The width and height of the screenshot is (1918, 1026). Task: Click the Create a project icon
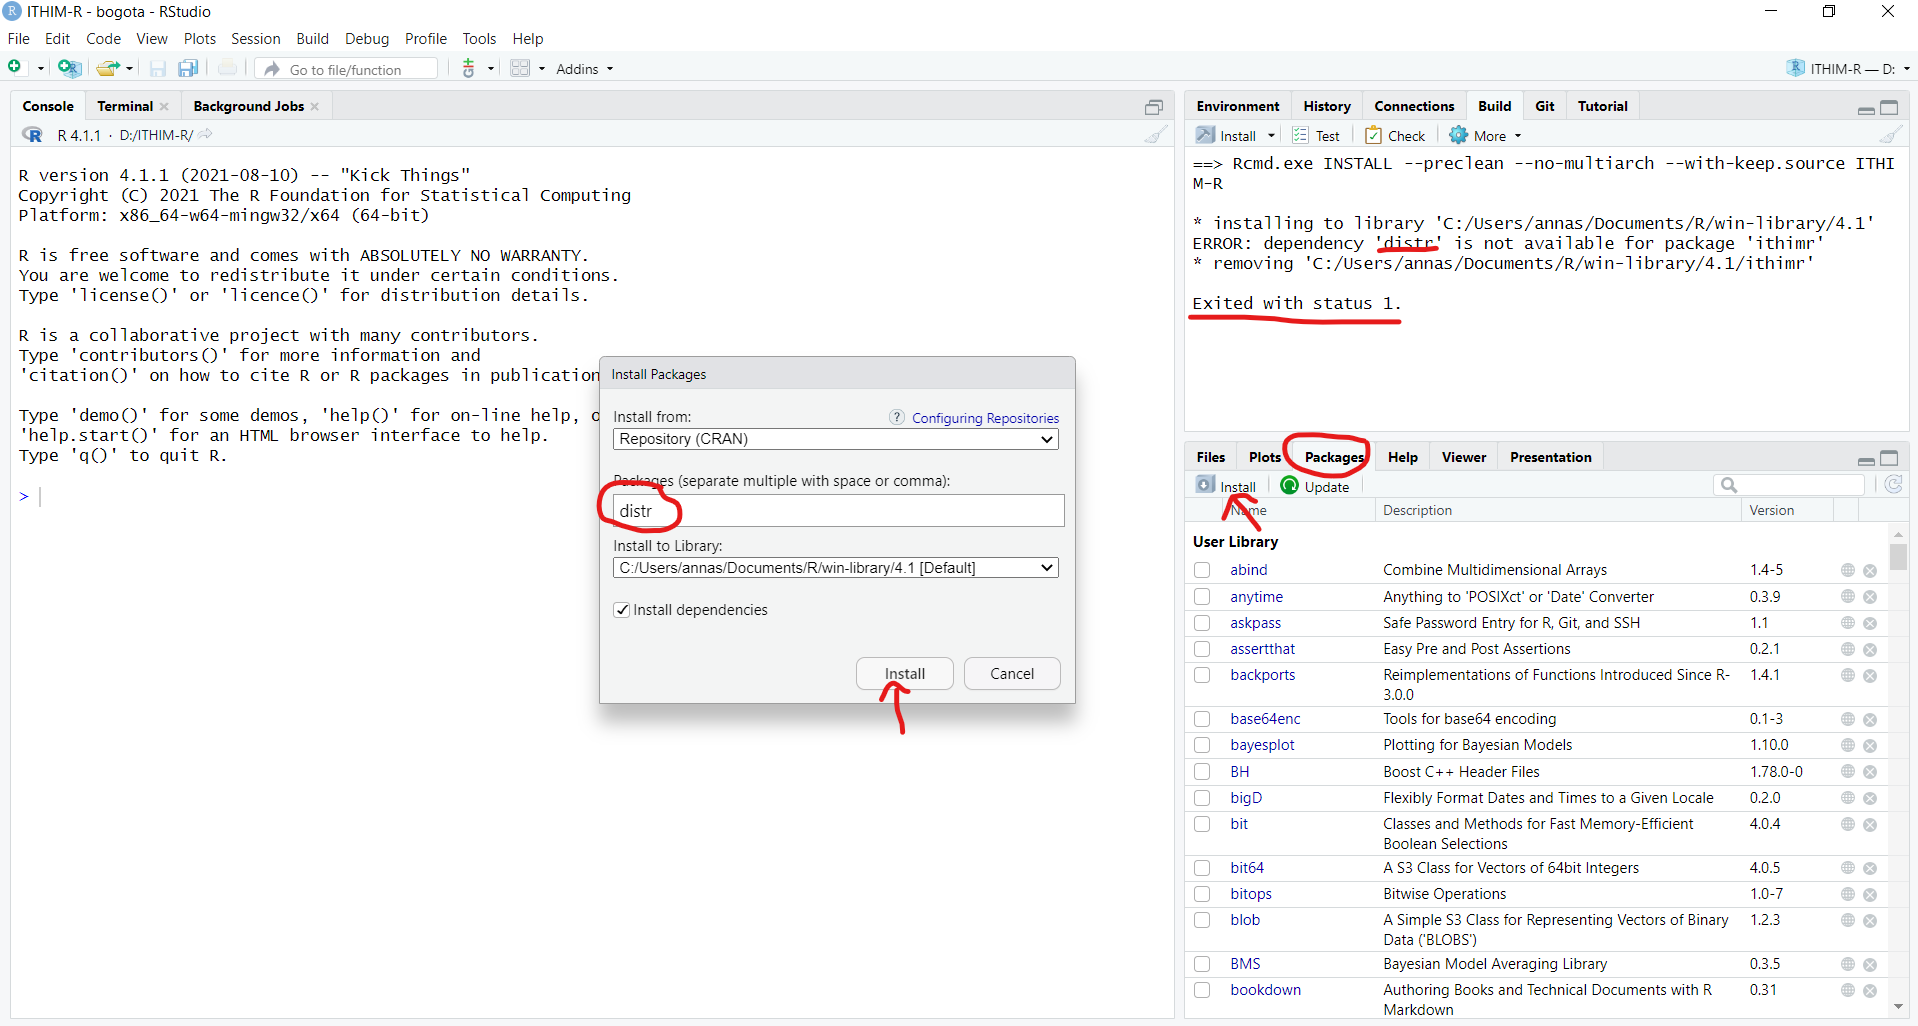click(x=69, y=68)
